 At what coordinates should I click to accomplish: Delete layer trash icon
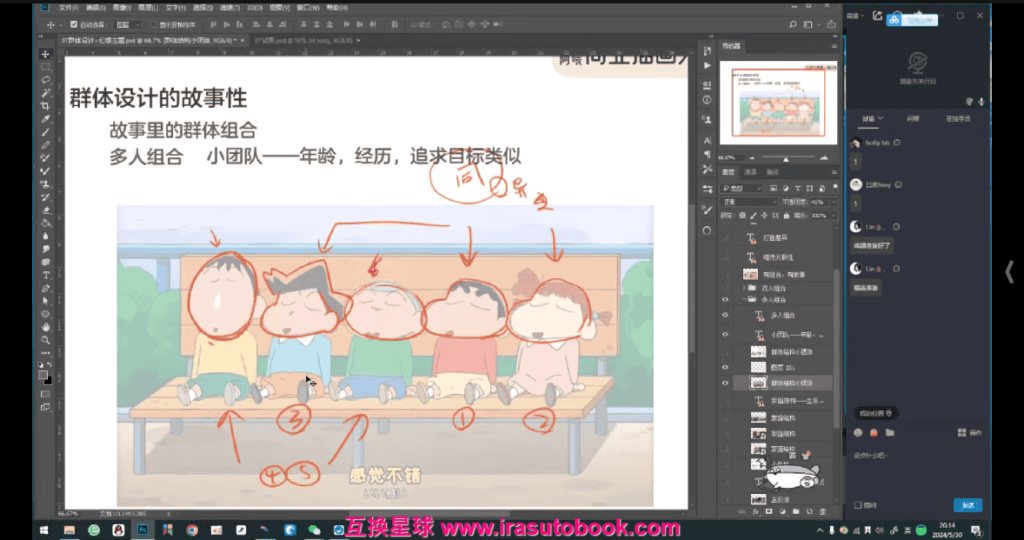(823, 512)
